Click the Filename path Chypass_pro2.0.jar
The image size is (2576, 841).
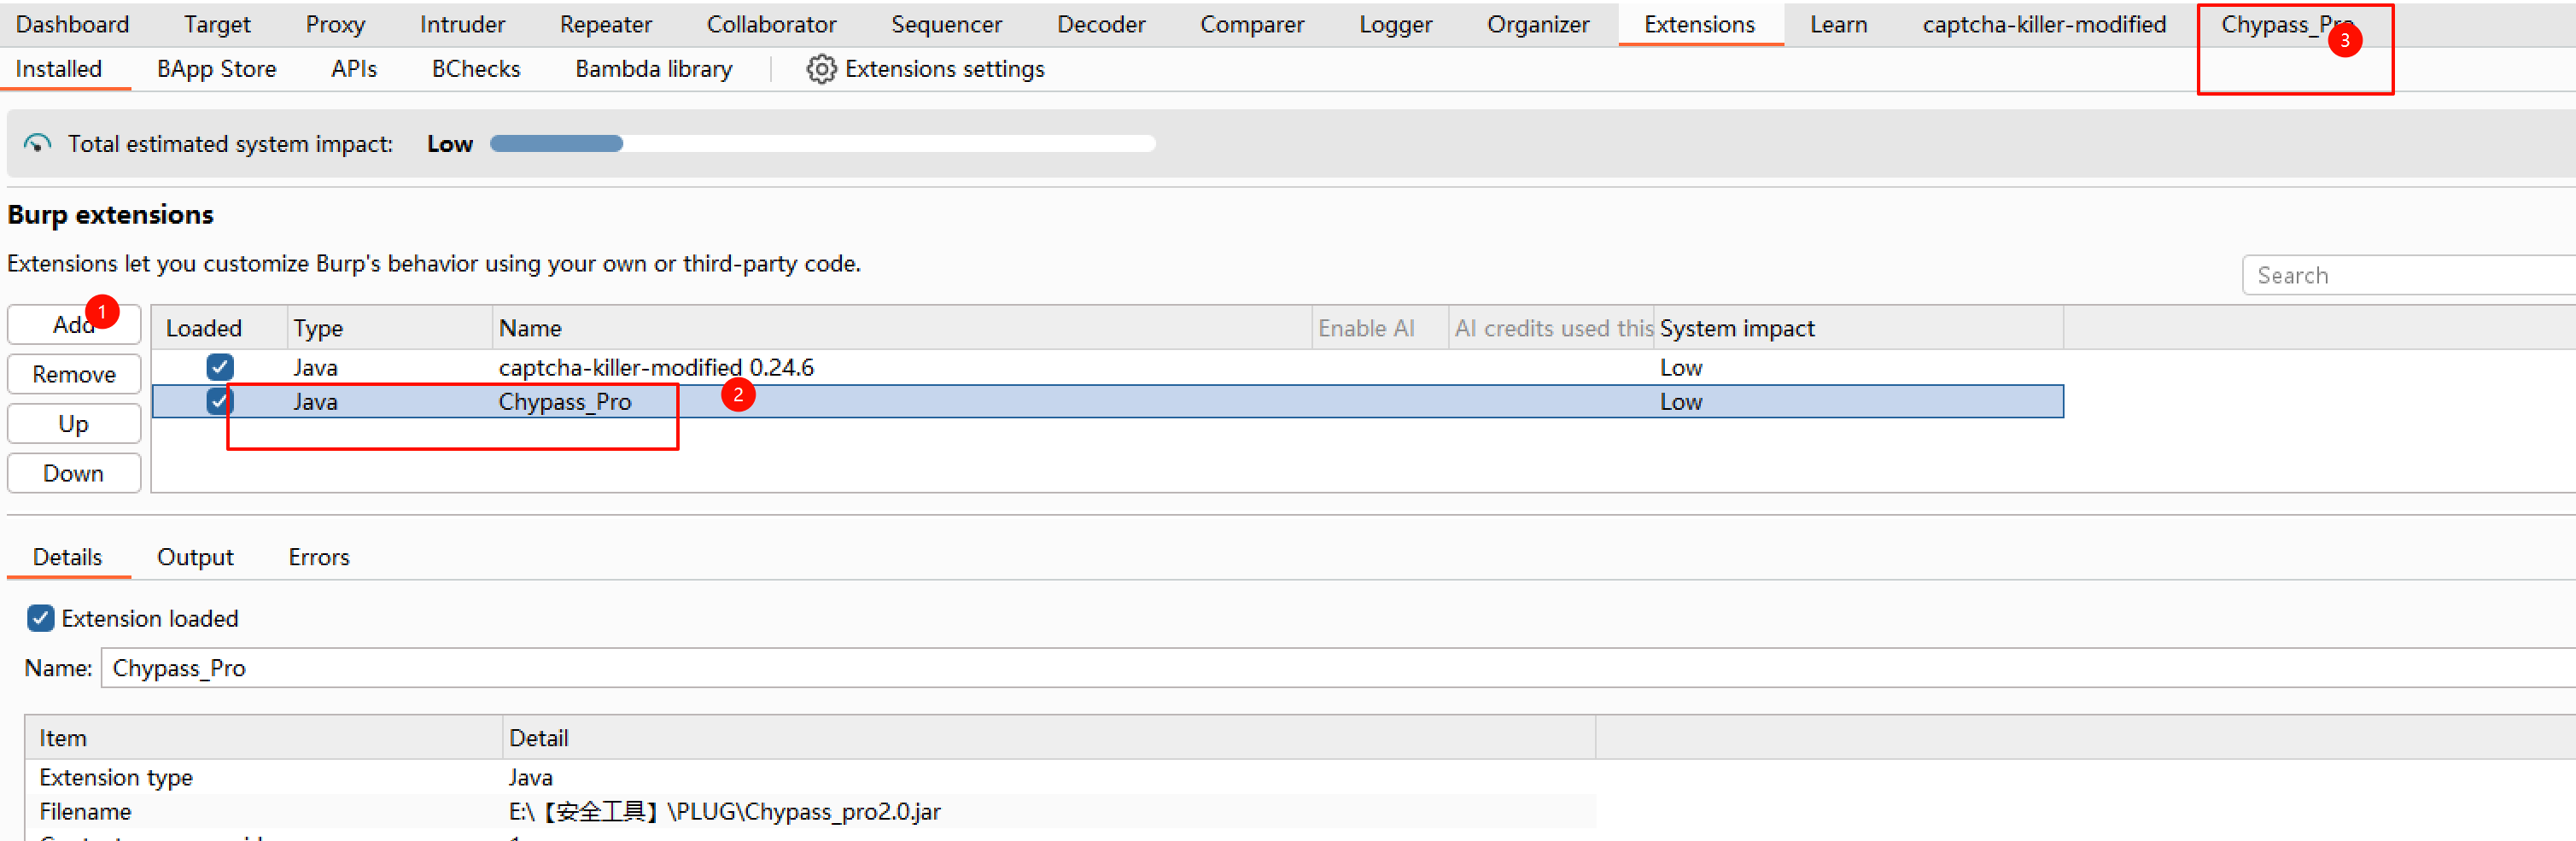(724, 811)
